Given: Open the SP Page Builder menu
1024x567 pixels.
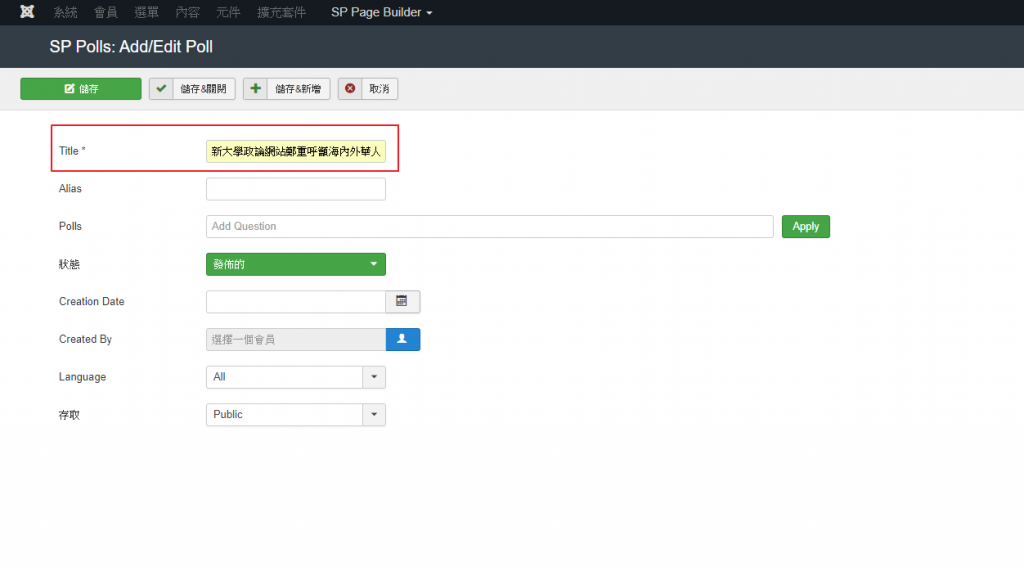Looking at the screenshot, I should (x=381, y=13).
